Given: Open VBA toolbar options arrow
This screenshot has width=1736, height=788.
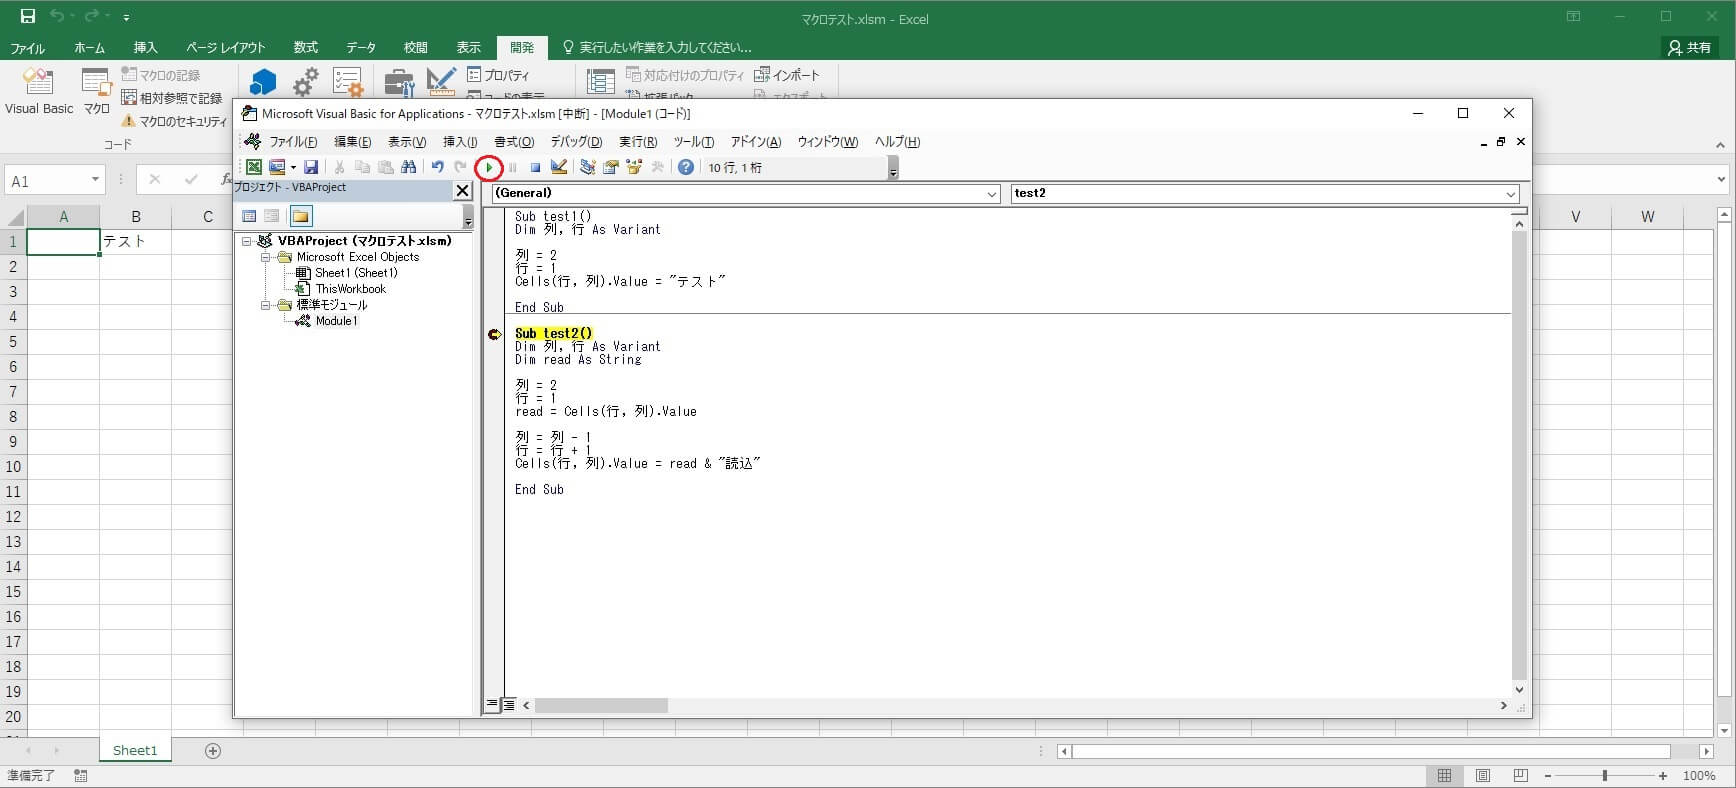Looking at the screenshot, I should coord(893,168).
